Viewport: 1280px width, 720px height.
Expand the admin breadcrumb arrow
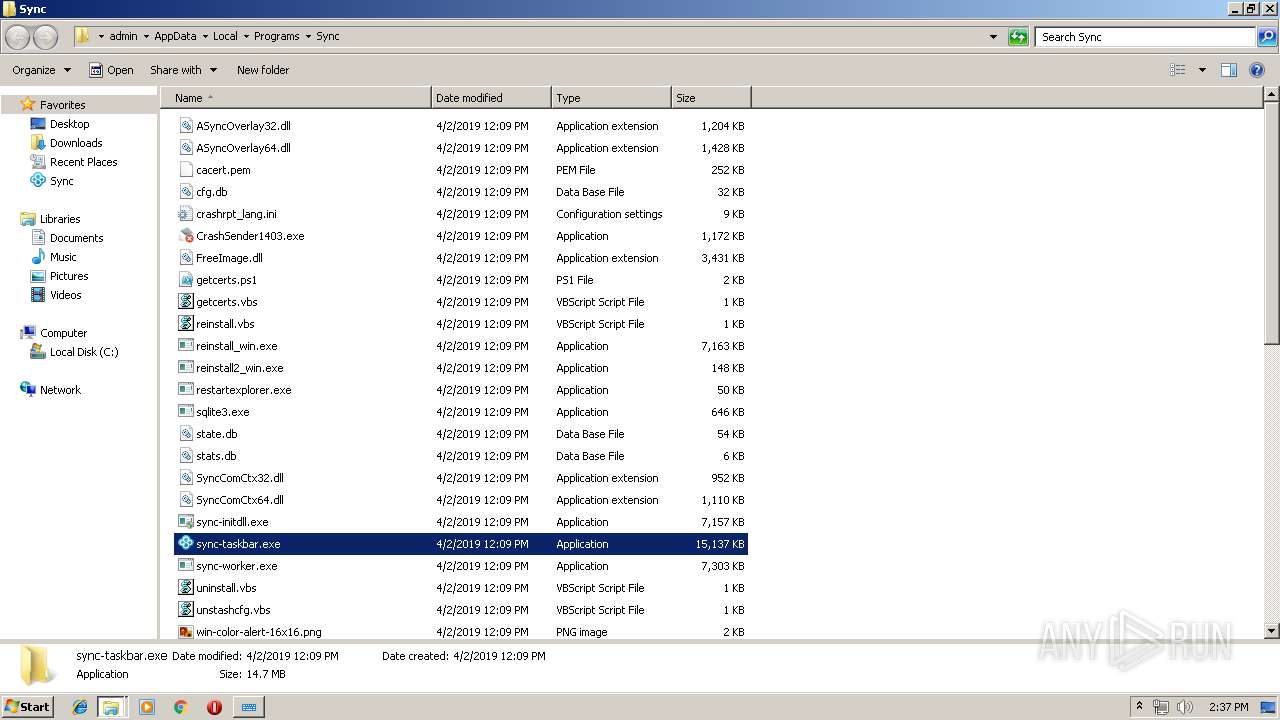[146, 37]
